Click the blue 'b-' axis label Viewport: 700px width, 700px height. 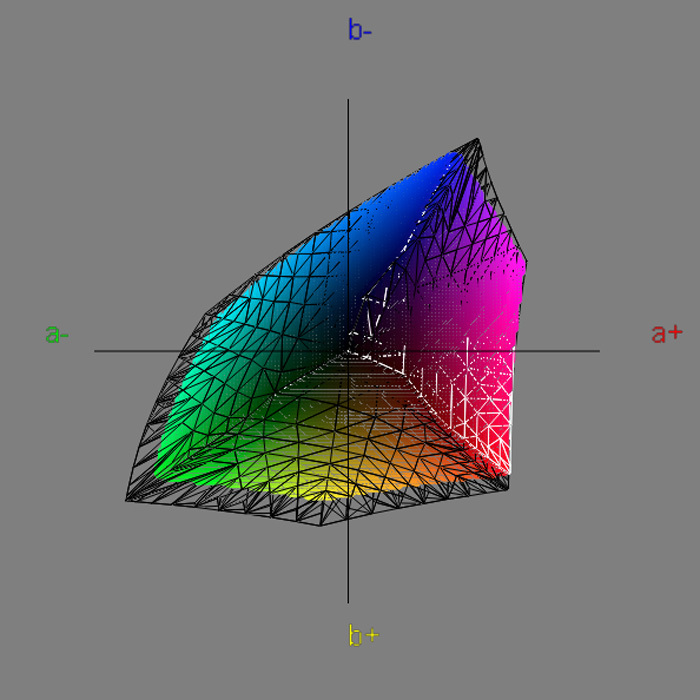pyautogui.click(x=360, y=30)
